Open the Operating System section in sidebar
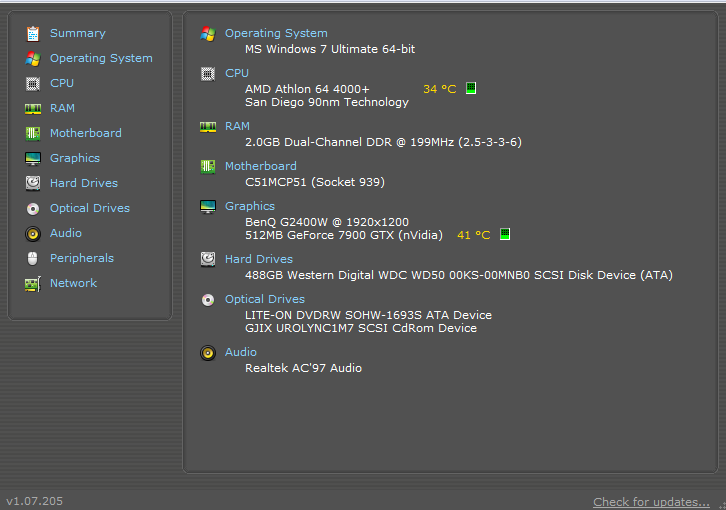 [x=101, y=58]
